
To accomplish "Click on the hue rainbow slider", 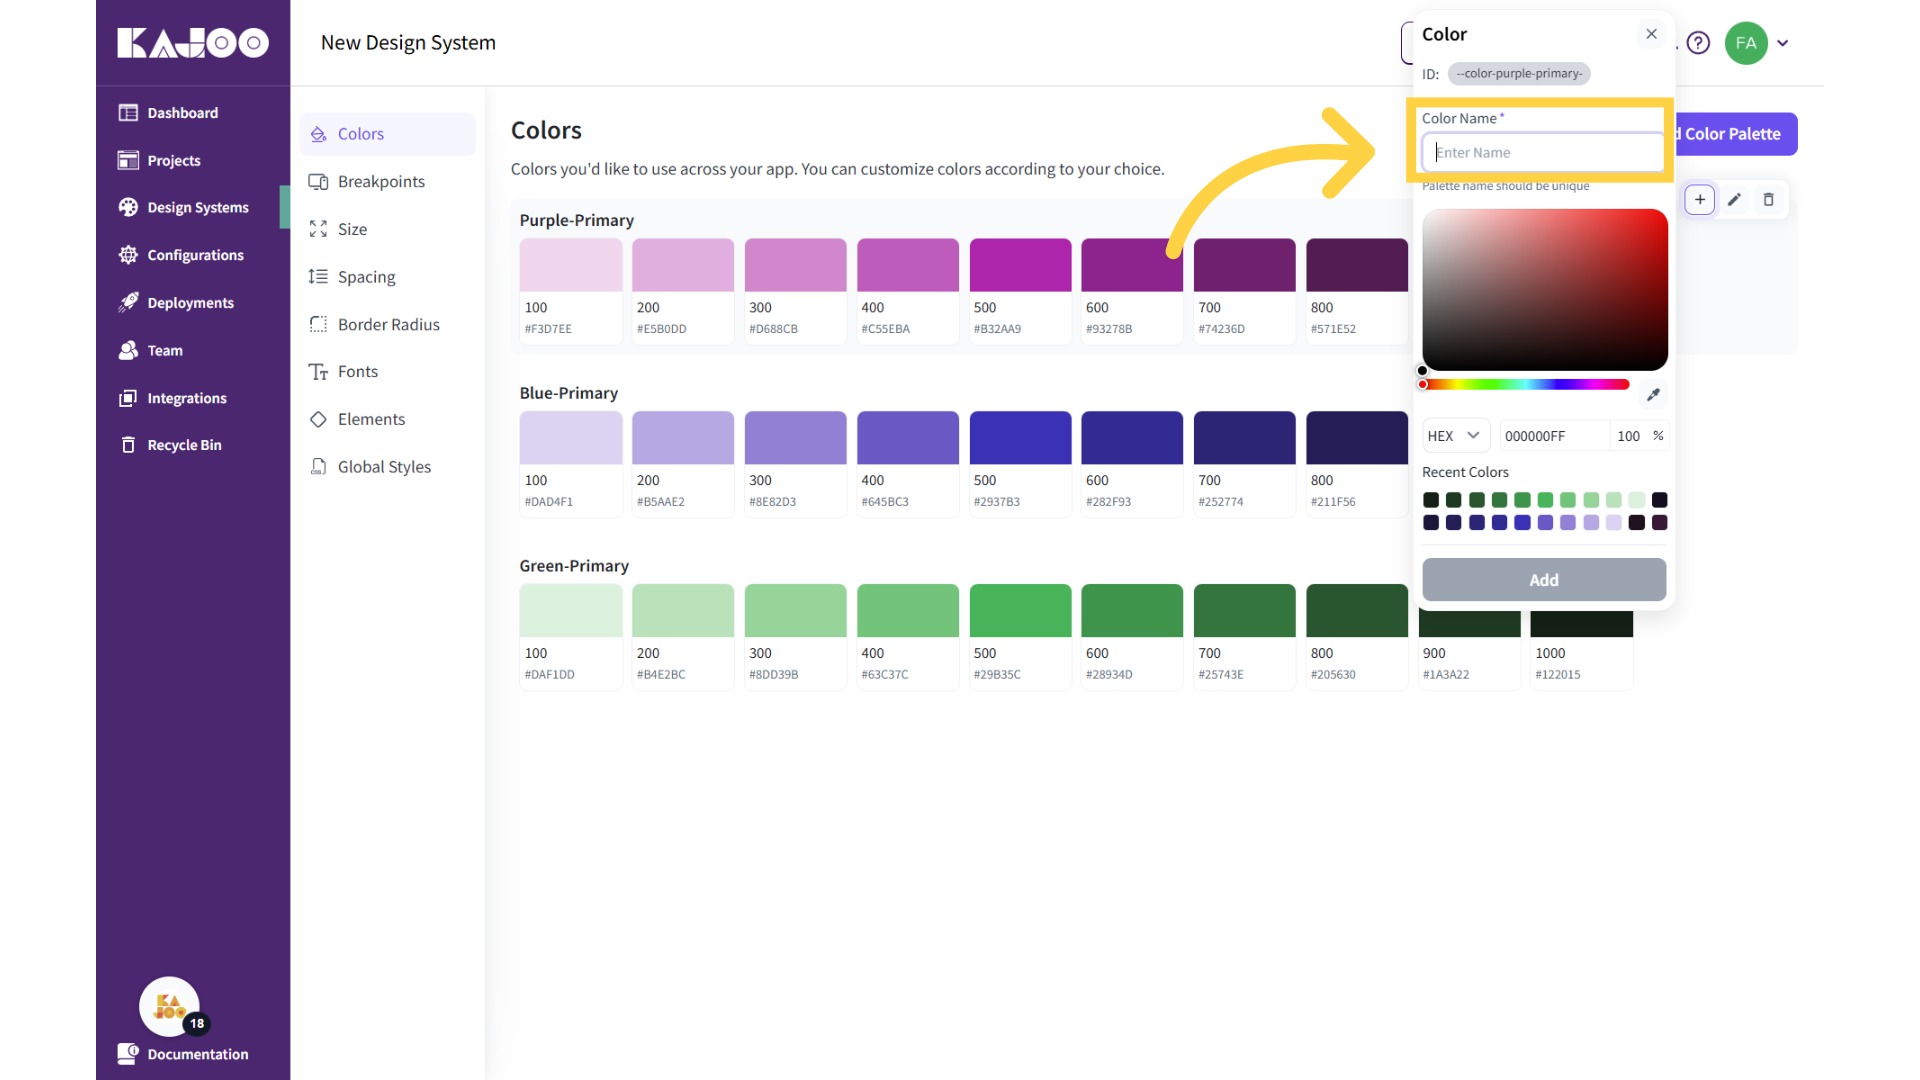I will pos(1525,384).
